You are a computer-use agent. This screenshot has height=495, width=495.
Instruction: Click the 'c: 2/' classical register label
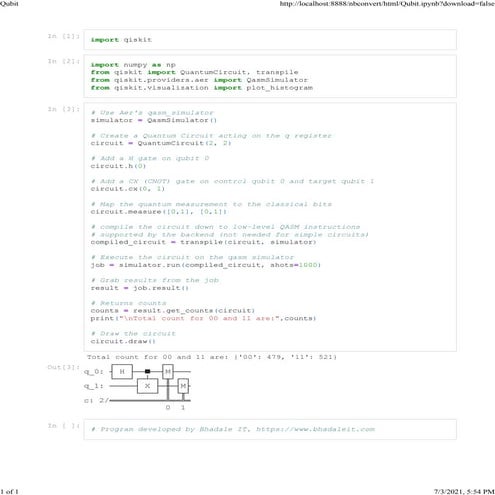[x=96, y=400]
